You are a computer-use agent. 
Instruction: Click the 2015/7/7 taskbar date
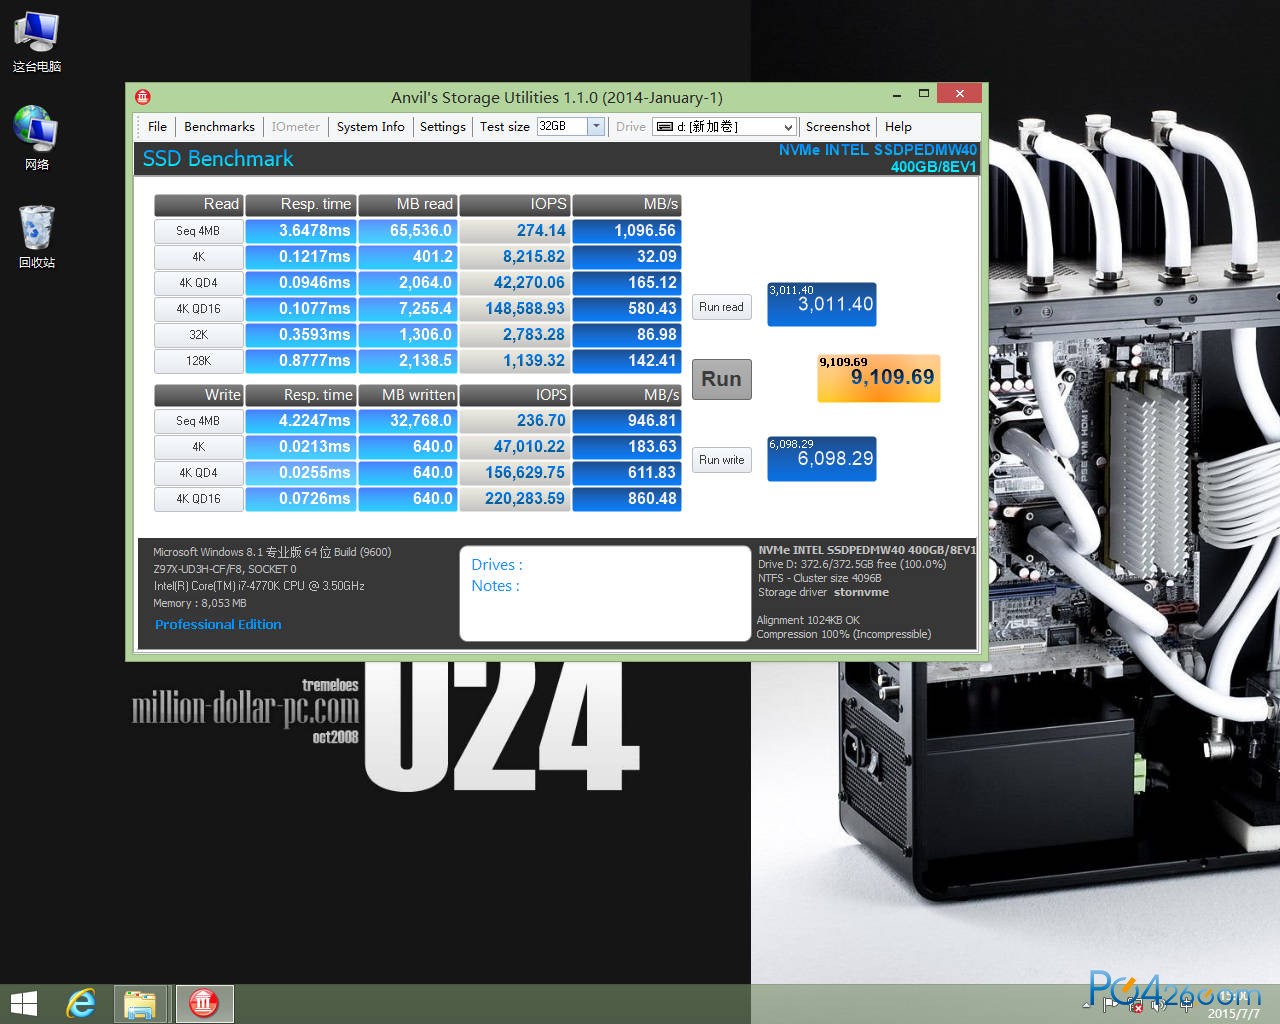(x=1233, y=1013)
